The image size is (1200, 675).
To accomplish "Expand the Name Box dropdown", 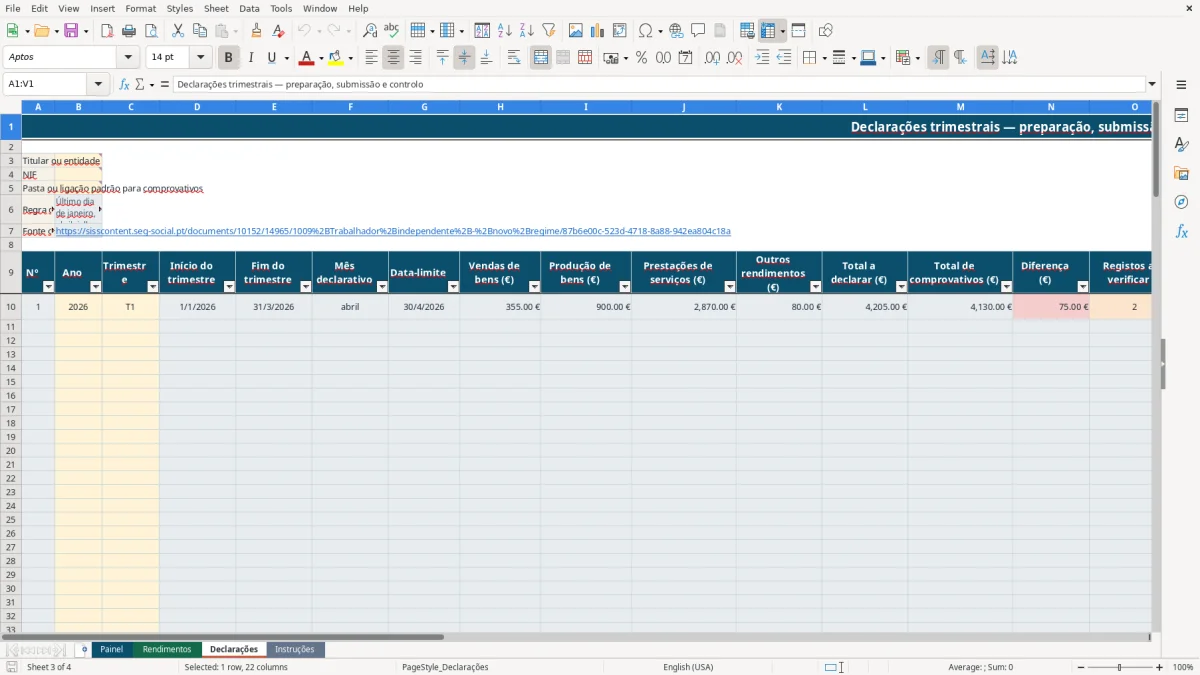I will (x=98, y=84).
